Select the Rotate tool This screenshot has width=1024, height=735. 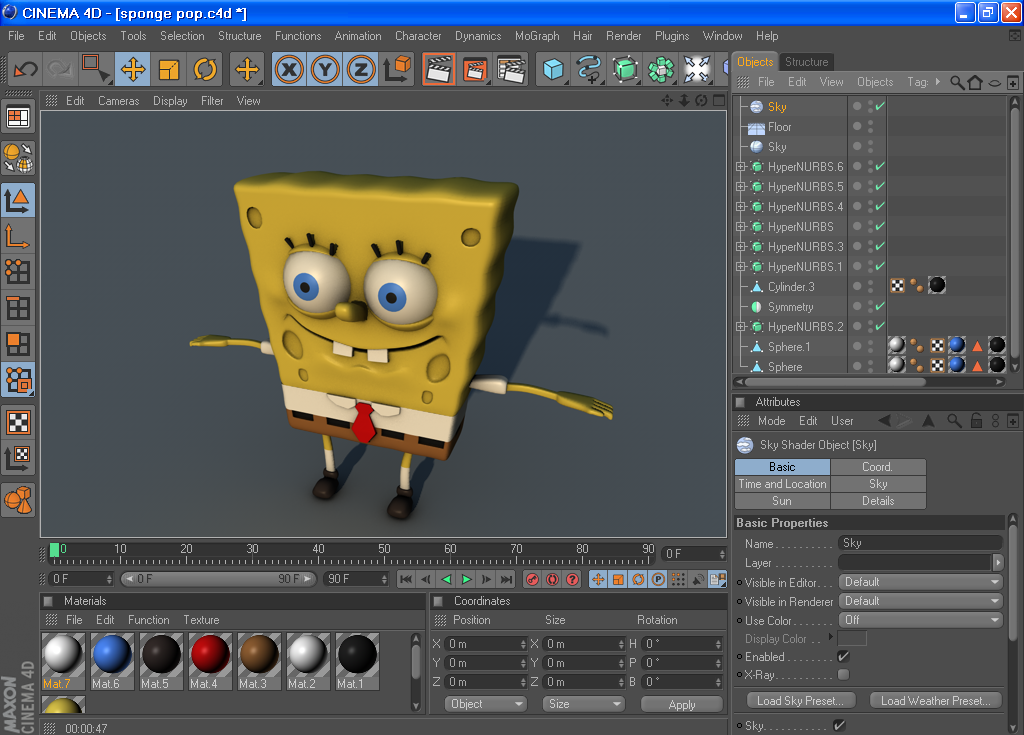pos(205,69)
